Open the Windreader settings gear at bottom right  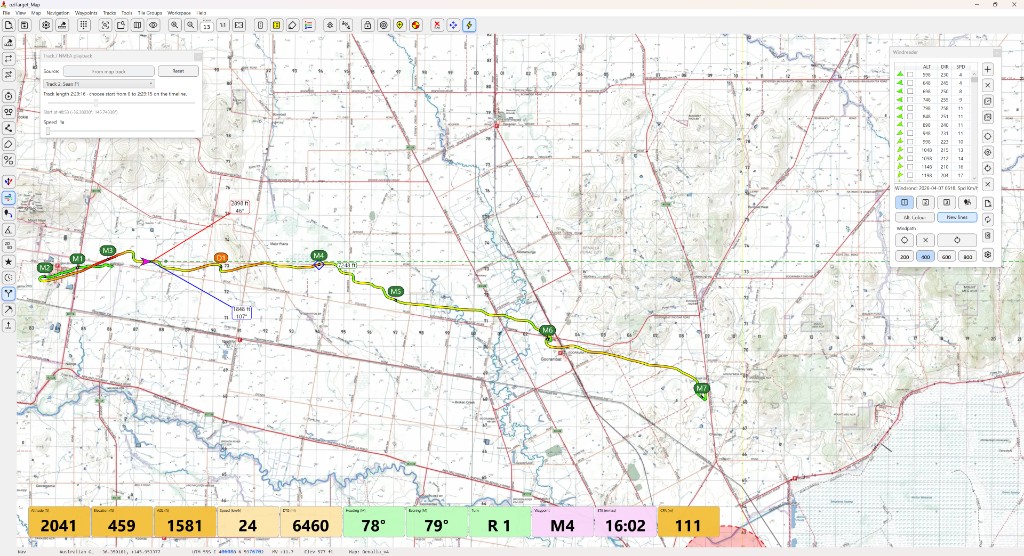[988, 255]
